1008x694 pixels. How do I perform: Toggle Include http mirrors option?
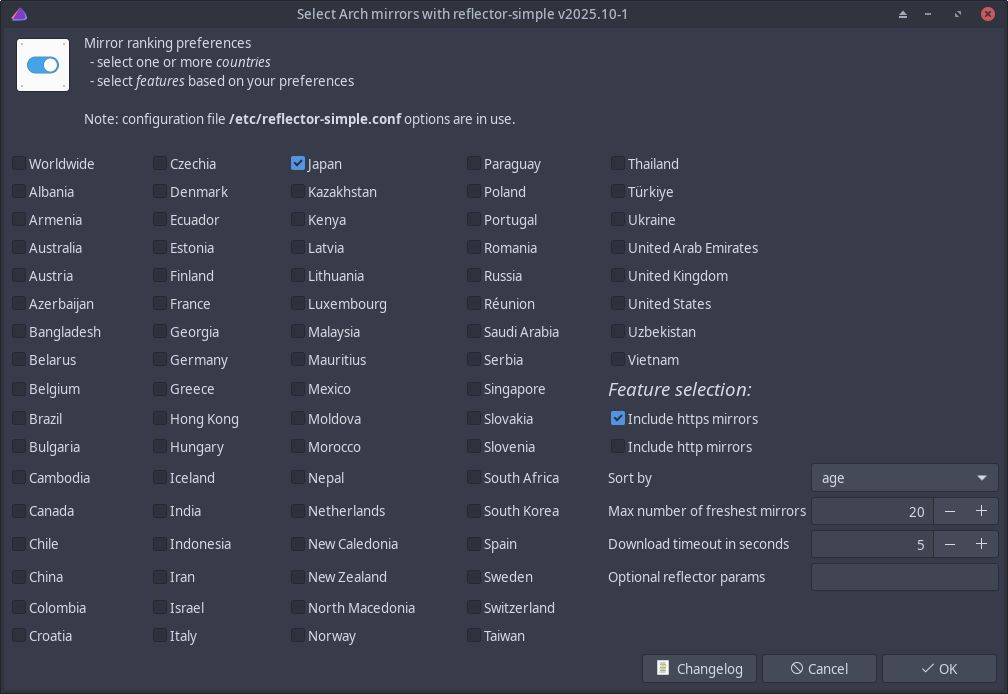(618, 447)
